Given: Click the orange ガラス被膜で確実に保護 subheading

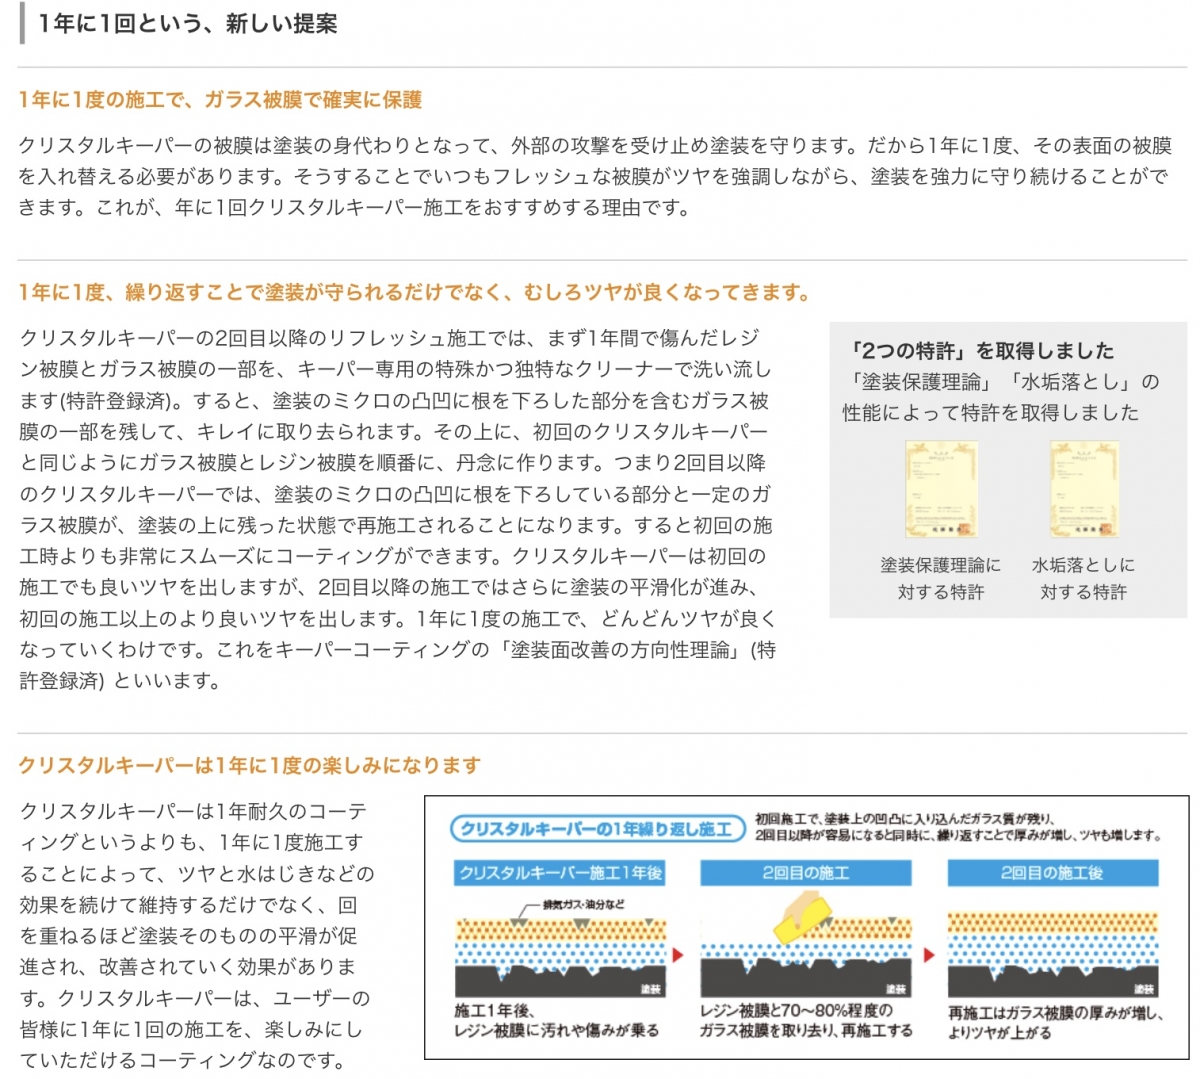Looking at the screenshot, I should pos(220,100).
